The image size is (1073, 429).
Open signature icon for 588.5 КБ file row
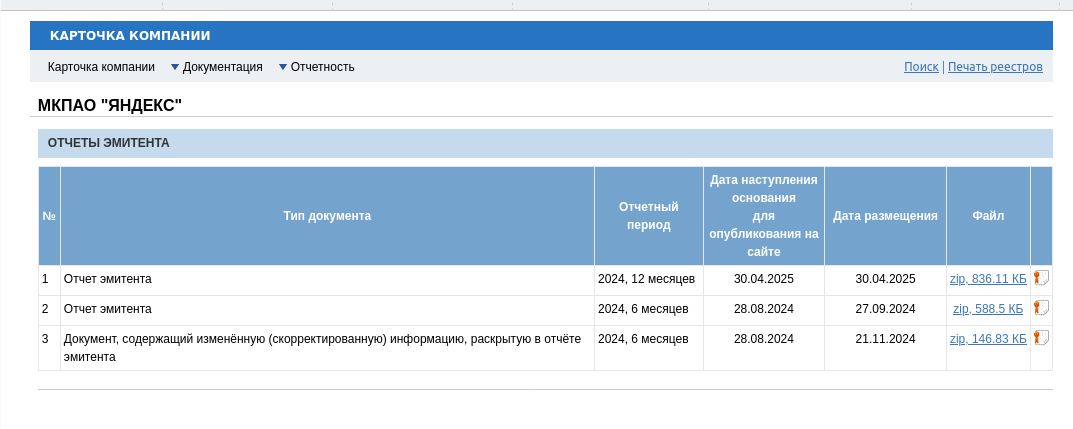point(1041,308)
